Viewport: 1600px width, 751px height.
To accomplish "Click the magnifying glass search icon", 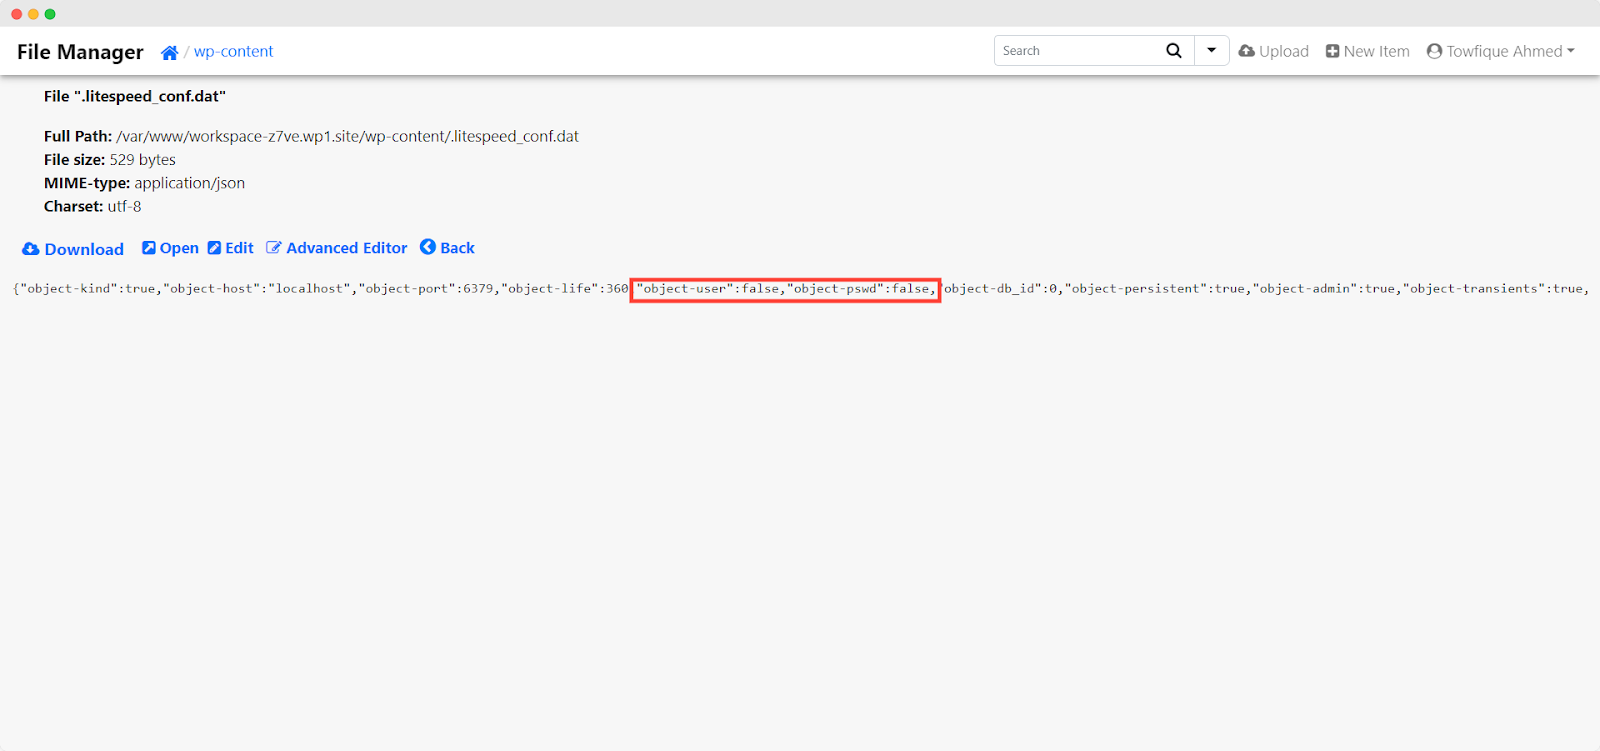I will 1174,50.
